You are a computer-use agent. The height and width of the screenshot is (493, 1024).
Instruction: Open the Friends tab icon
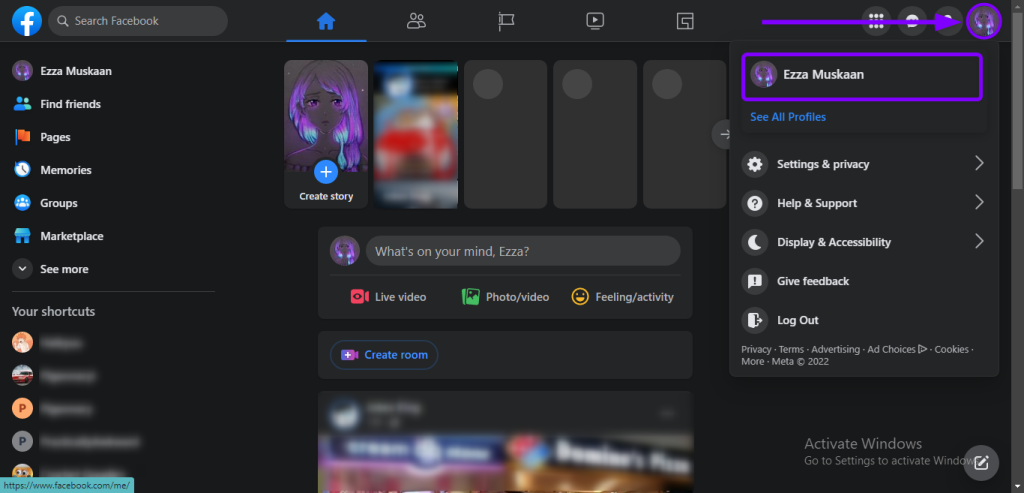(x=416, y=21)
